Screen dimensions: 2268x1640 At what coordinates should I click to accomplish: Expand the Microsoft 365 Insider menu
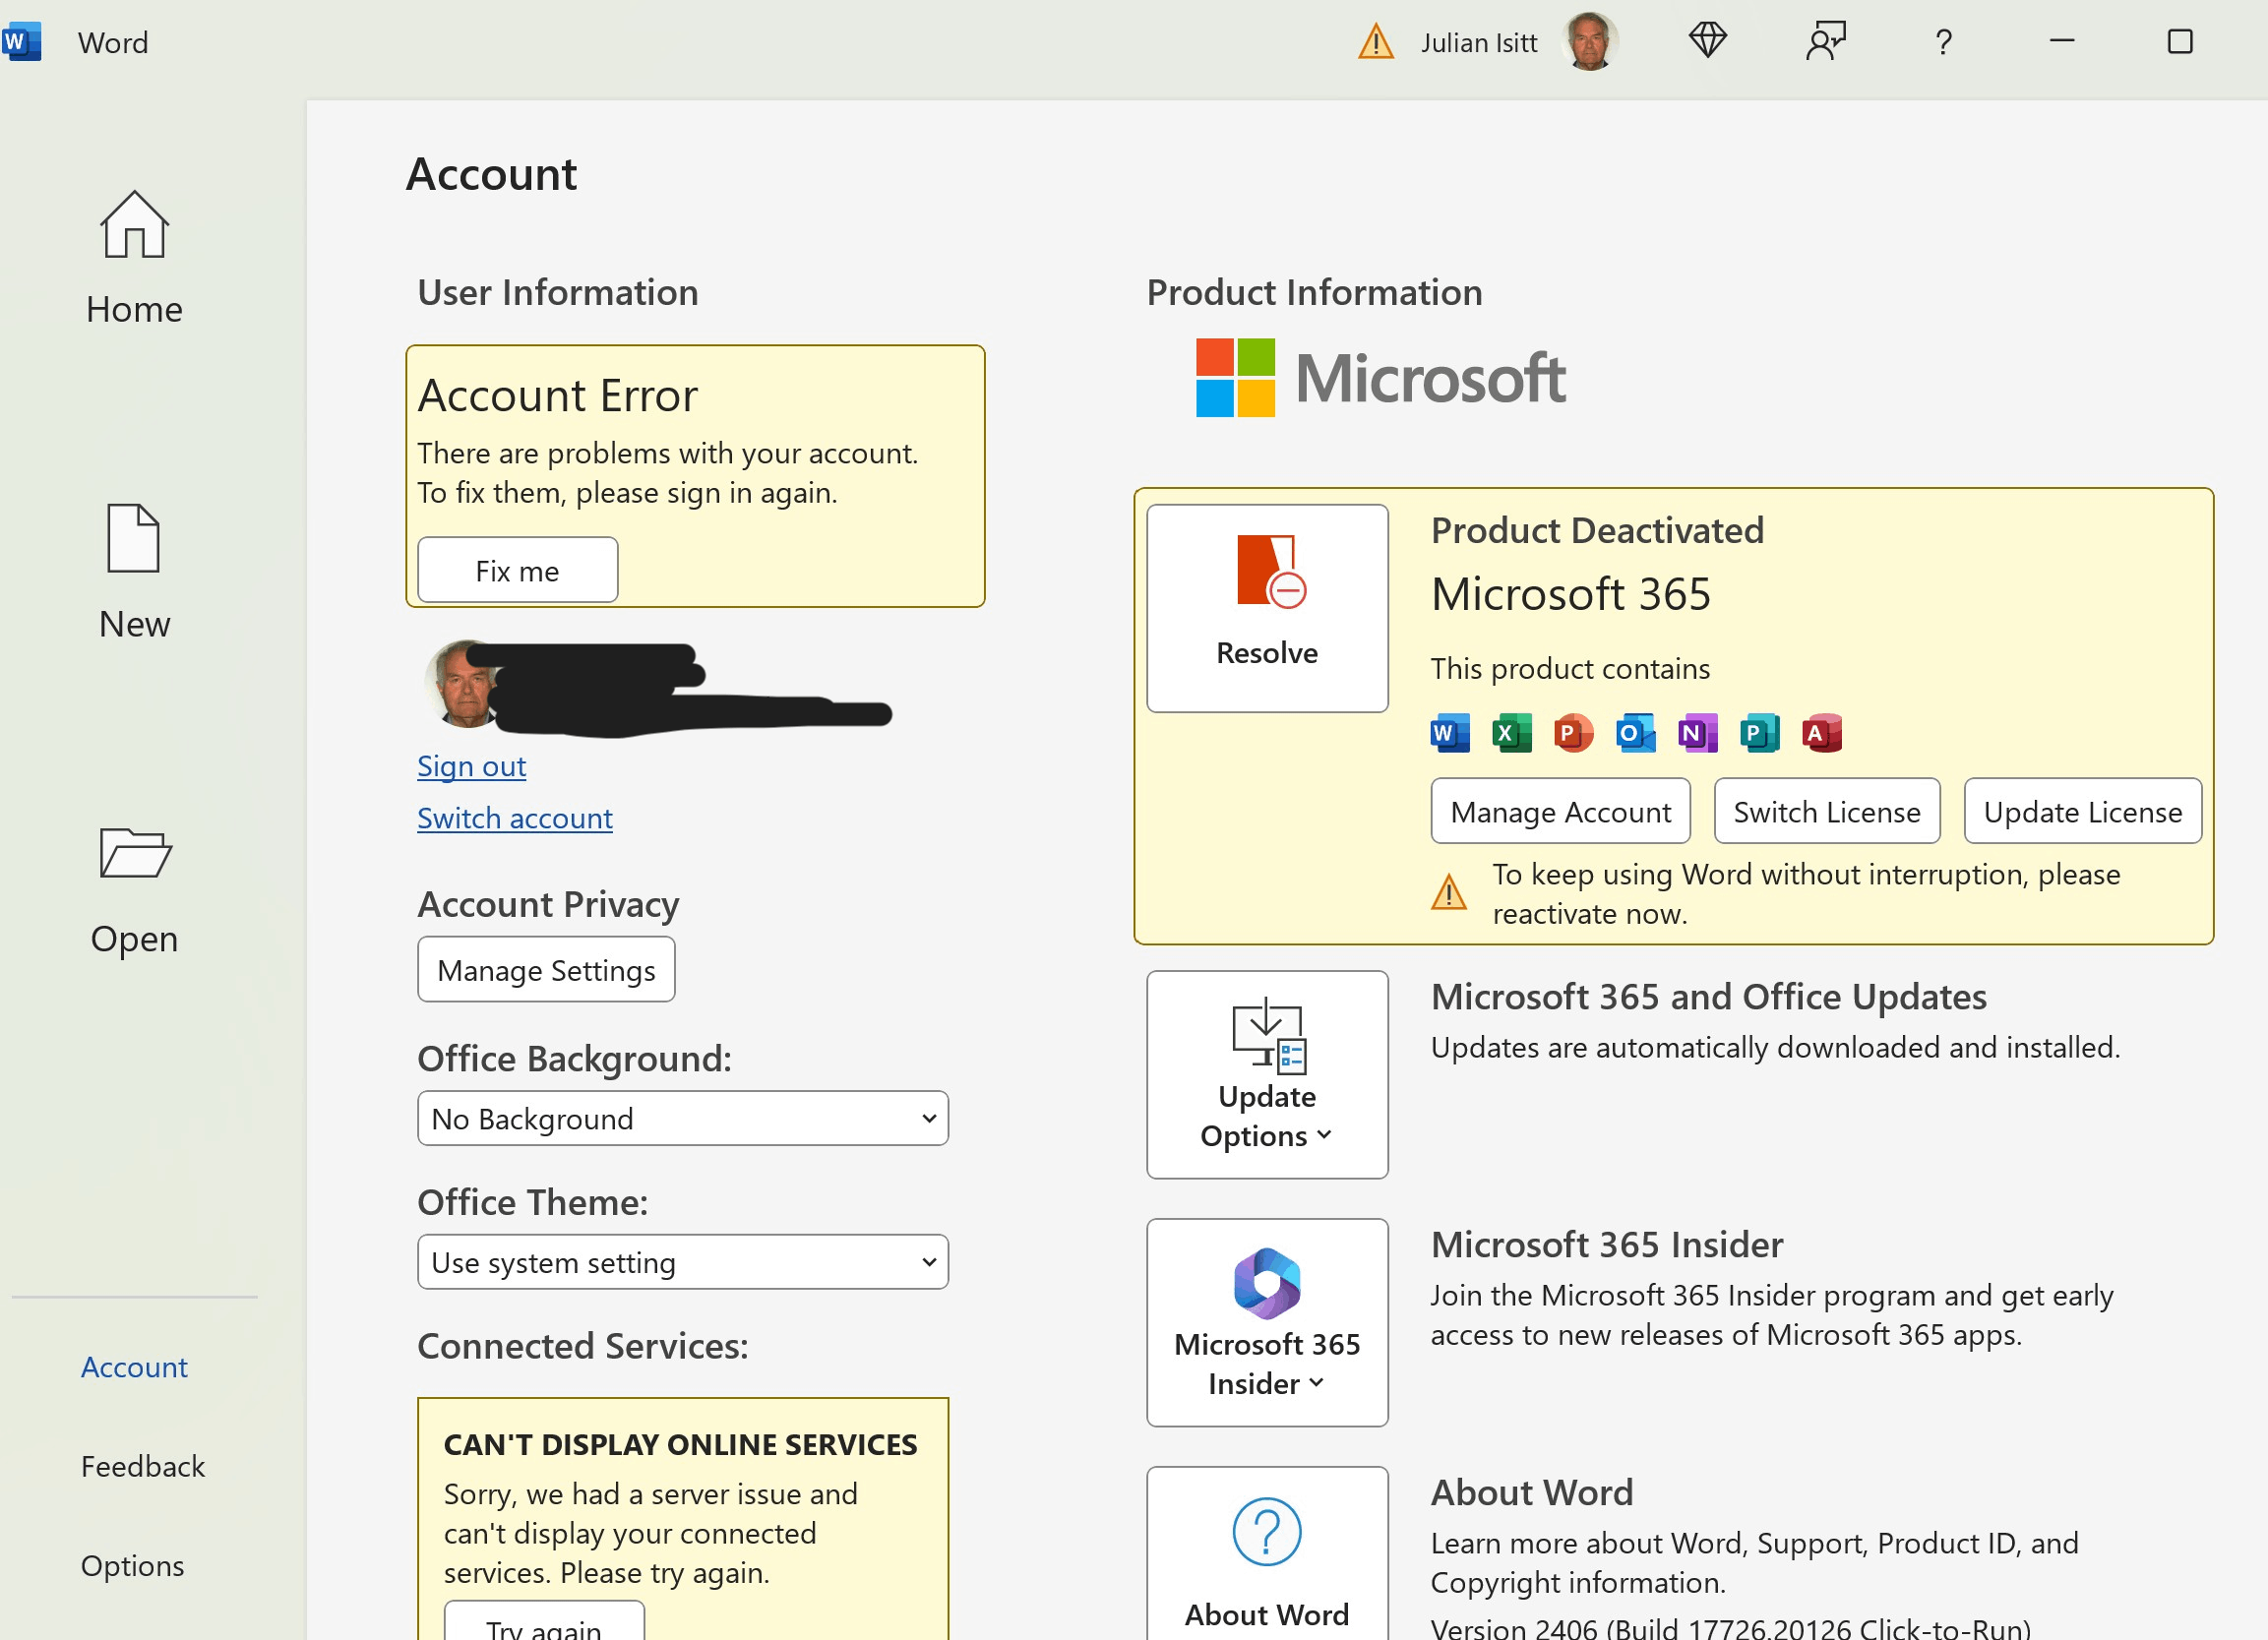point(1267,1322)
